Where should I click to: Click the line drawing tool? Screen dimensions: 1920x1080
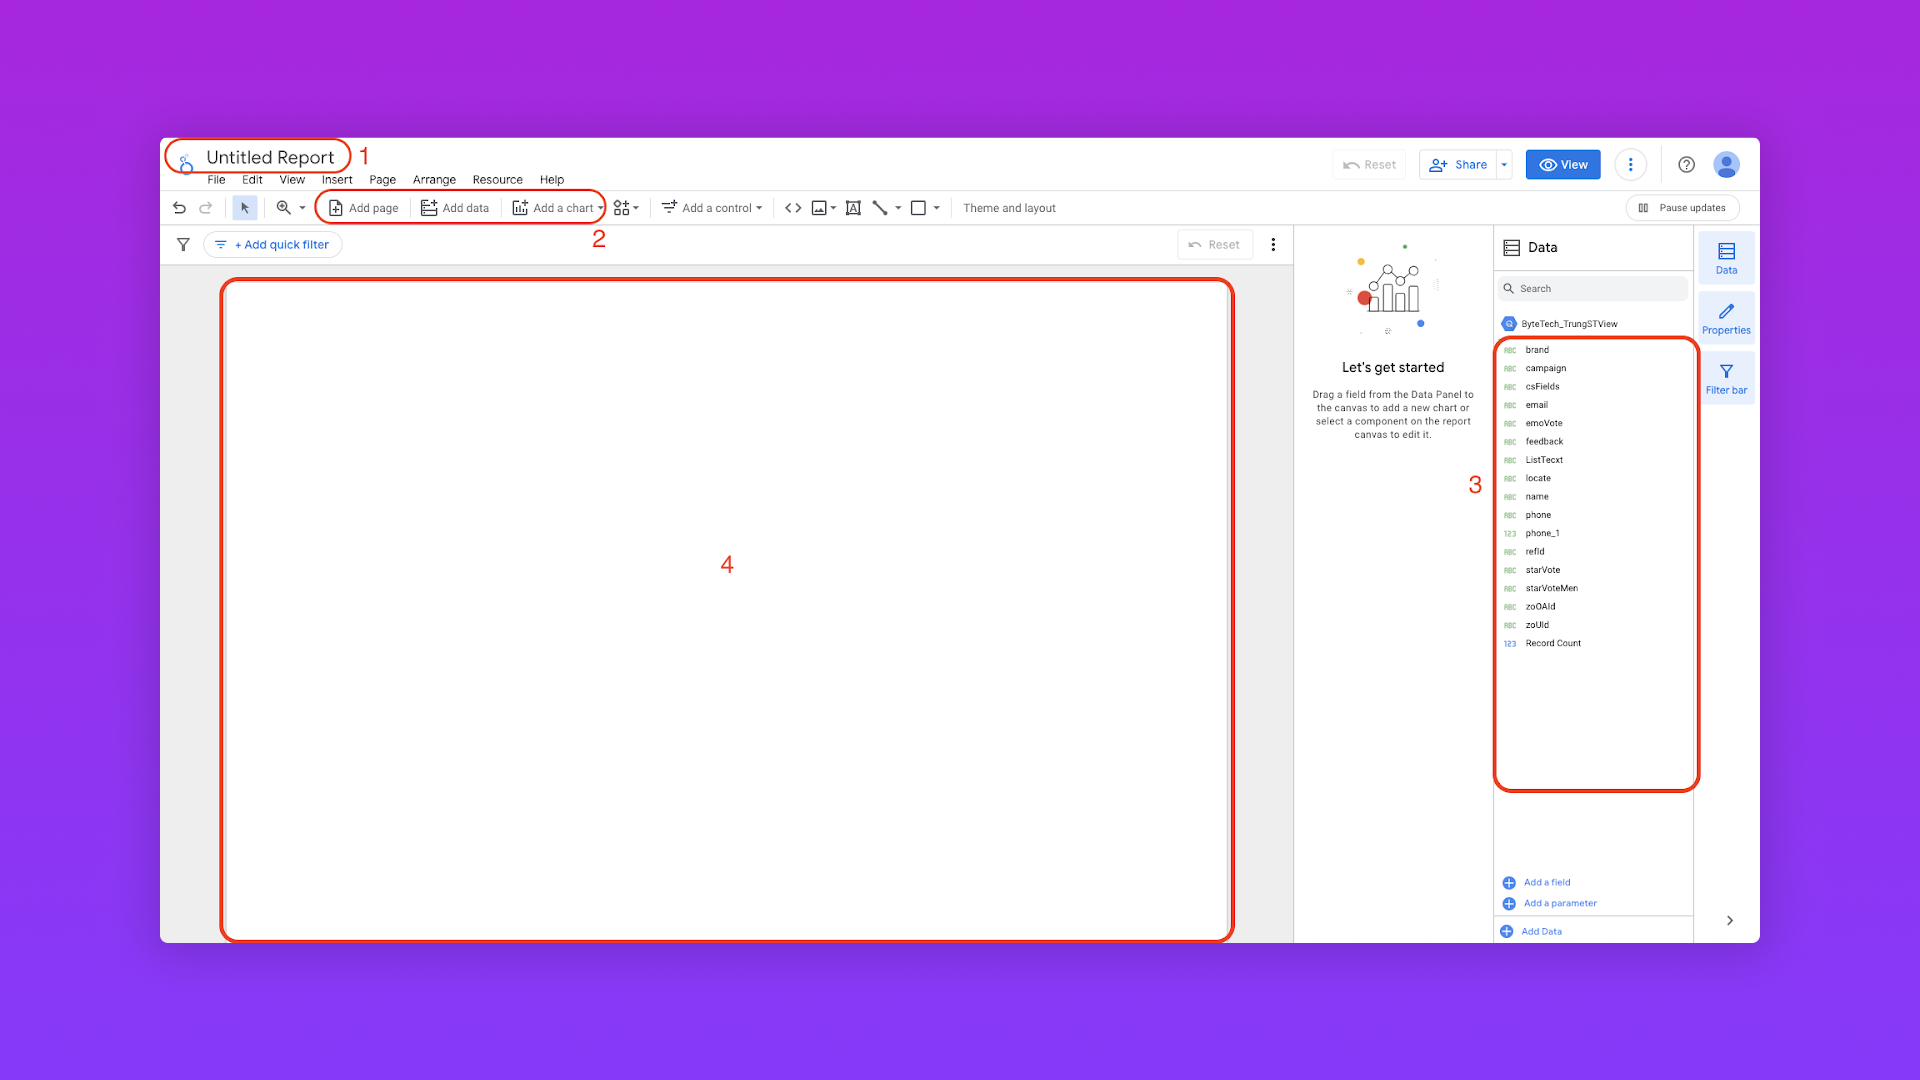pyautogui.click(x=880, y=208)
